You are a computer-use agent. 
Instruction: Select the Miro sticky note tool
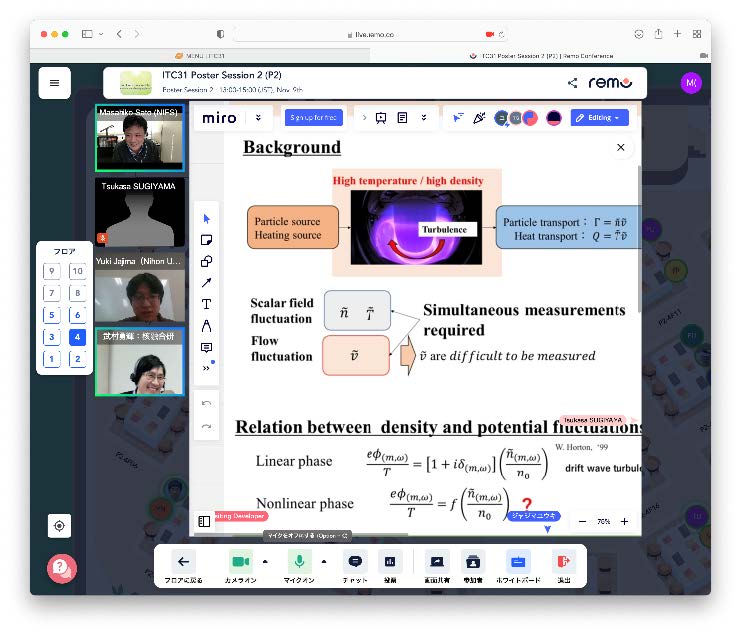[207, 240]
